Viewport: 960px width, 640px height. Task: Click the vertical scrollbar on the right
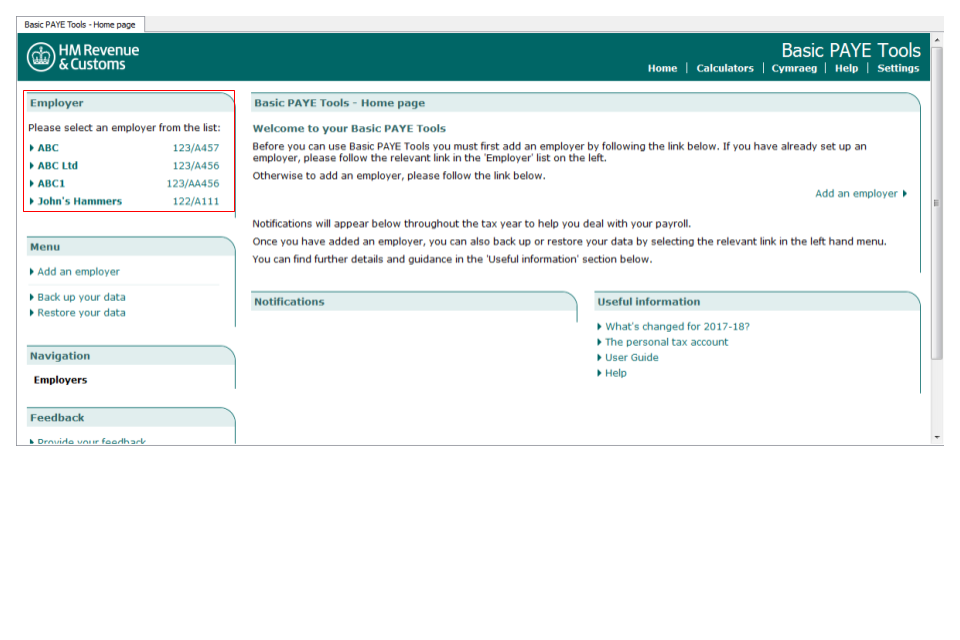[936, 200]
